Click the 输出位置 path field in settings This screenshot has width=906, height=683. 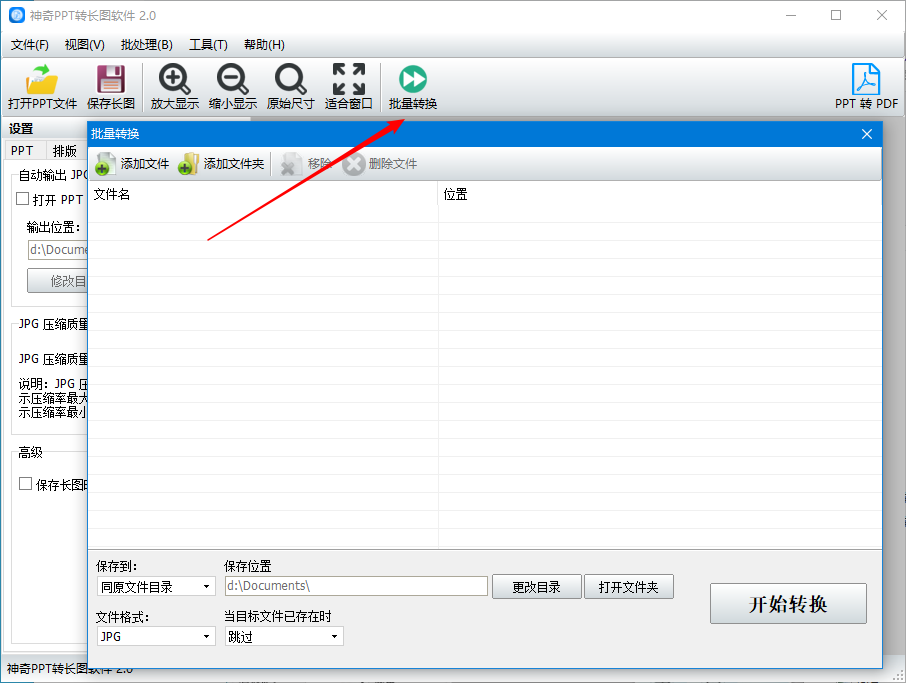pyautogui.click(x=58, y=250)
